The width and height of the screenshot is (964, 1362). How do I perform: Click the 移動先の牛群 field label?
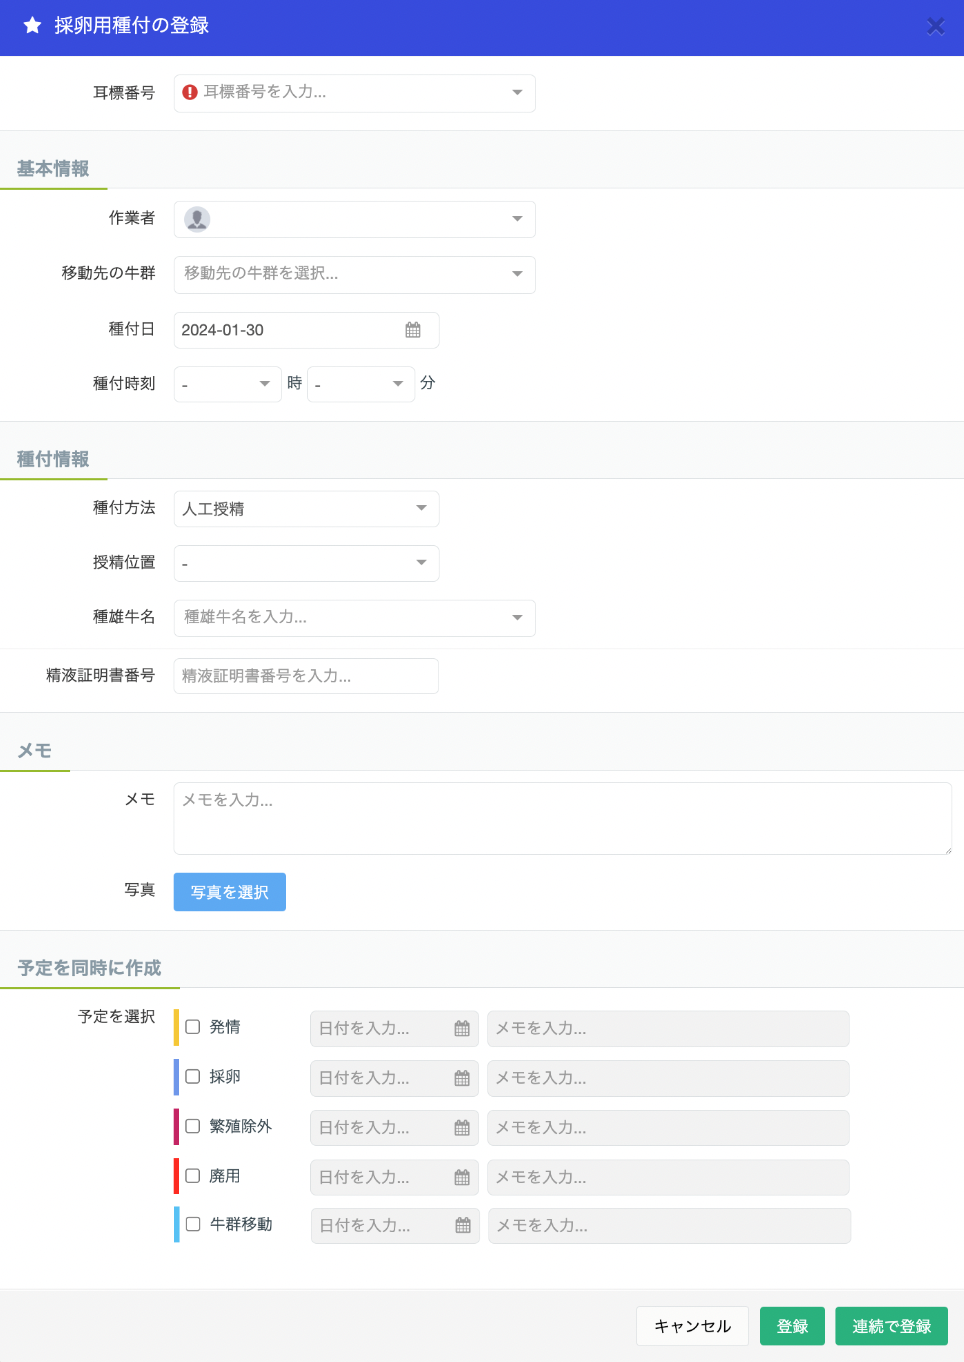click(x=109, y=273)
